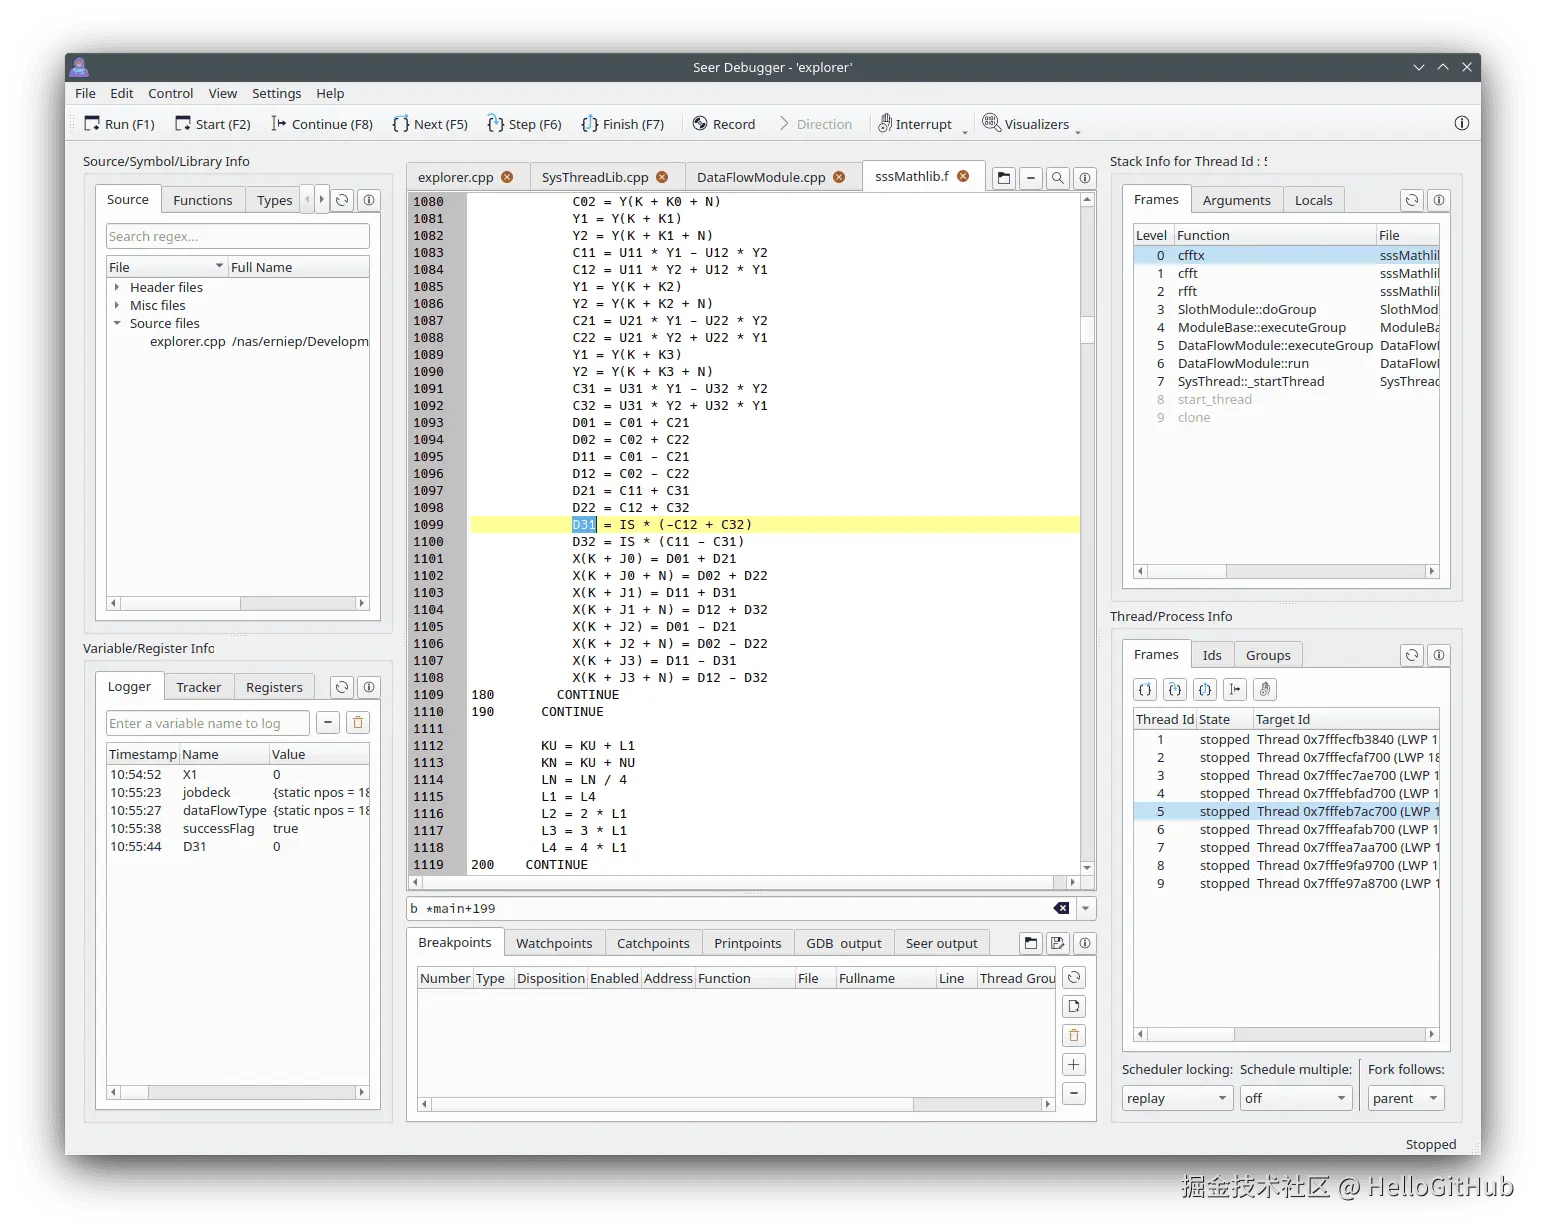Click the Search regex field
The height and width of the screenshot is (1232, 1546).
coord(238,236)
